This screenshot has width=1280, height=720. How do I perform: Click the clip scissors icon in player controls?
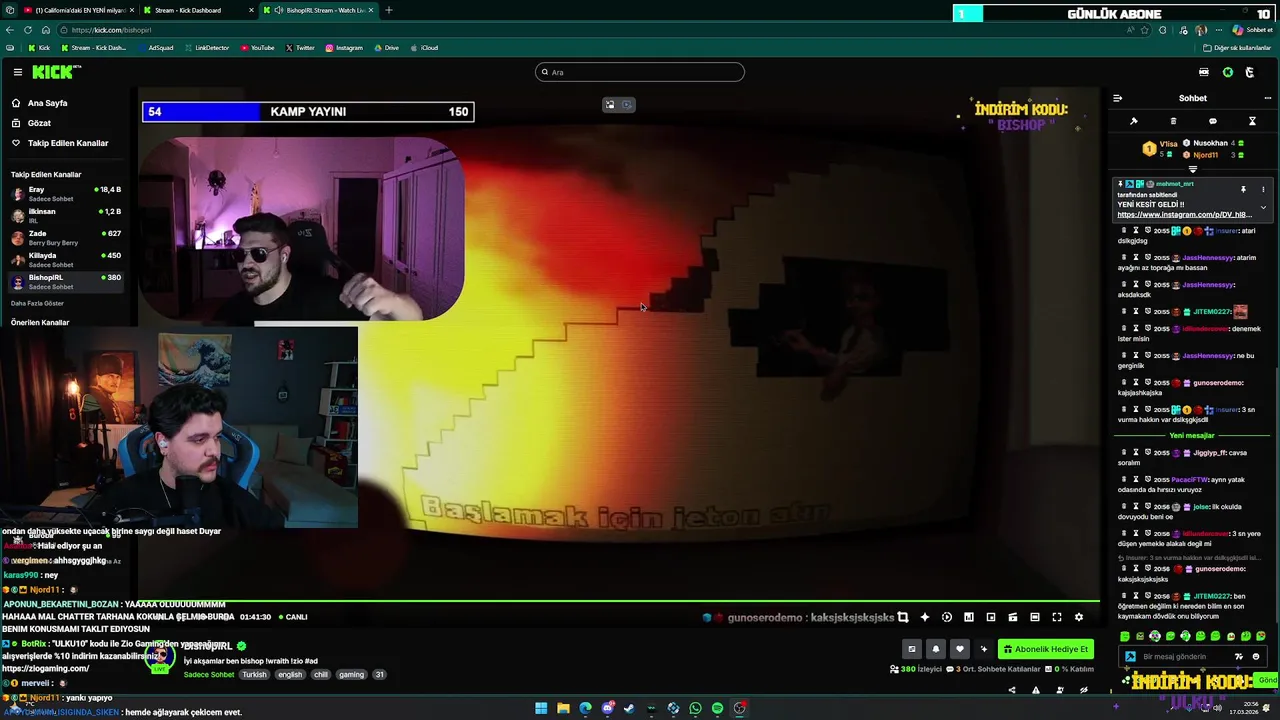pyautogui.click(x=903, y=617)
